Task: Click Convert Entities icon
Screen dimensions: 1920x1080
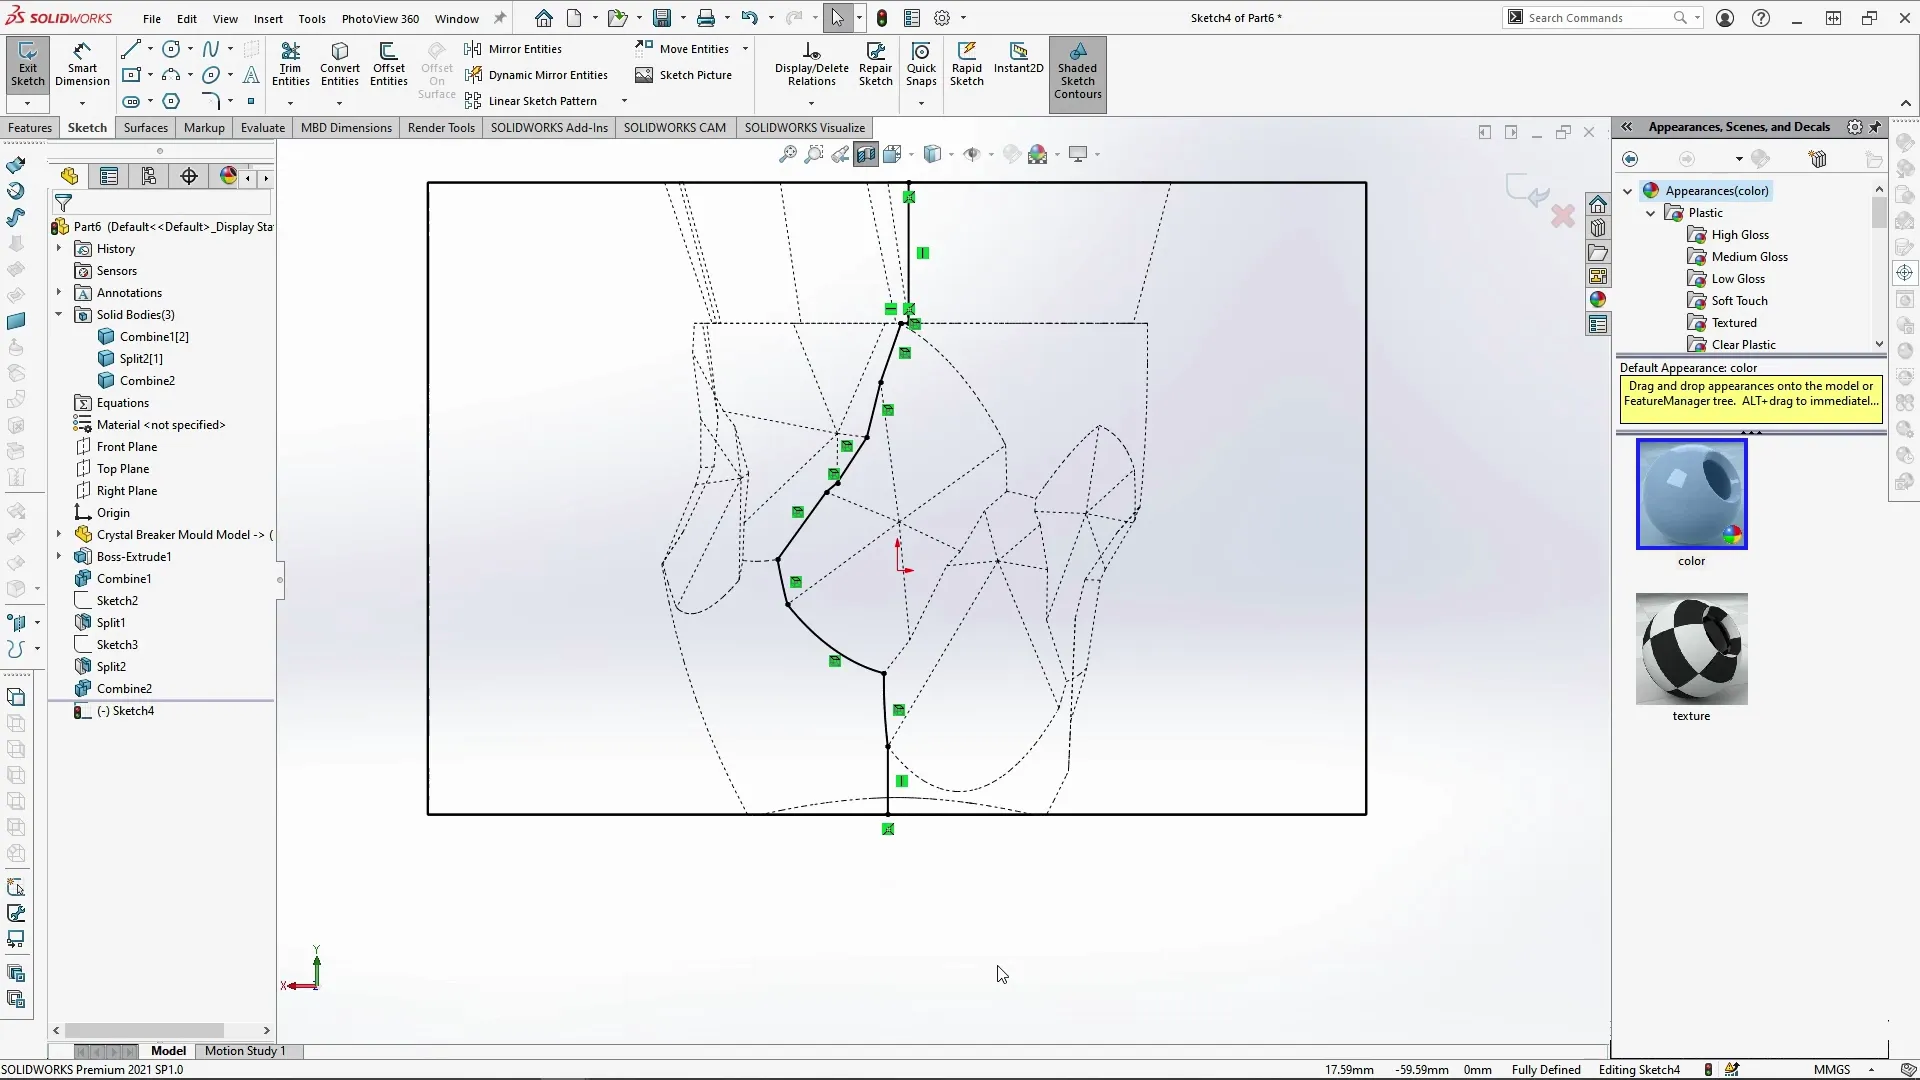Action: 340,64
